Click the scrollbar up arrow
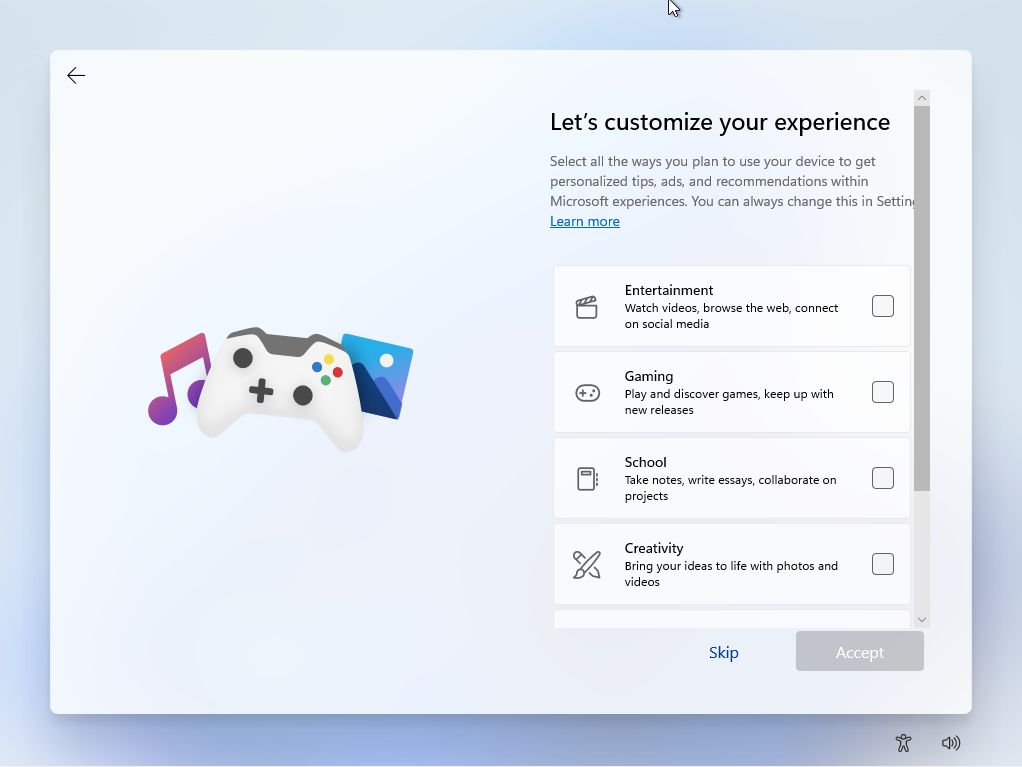Viewport: 1022px width, 767px height. pyautogui.click(x=922, y=98)
